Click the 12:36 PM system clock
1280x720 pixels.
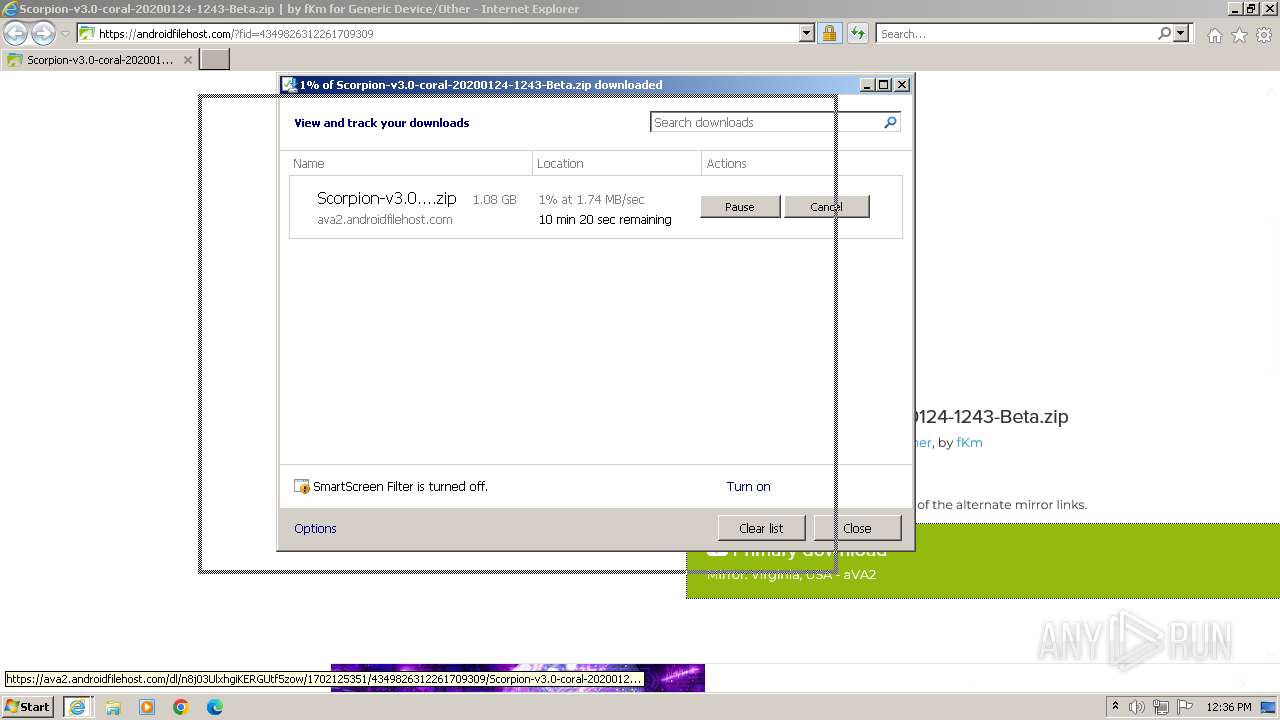pos(1229,707)
